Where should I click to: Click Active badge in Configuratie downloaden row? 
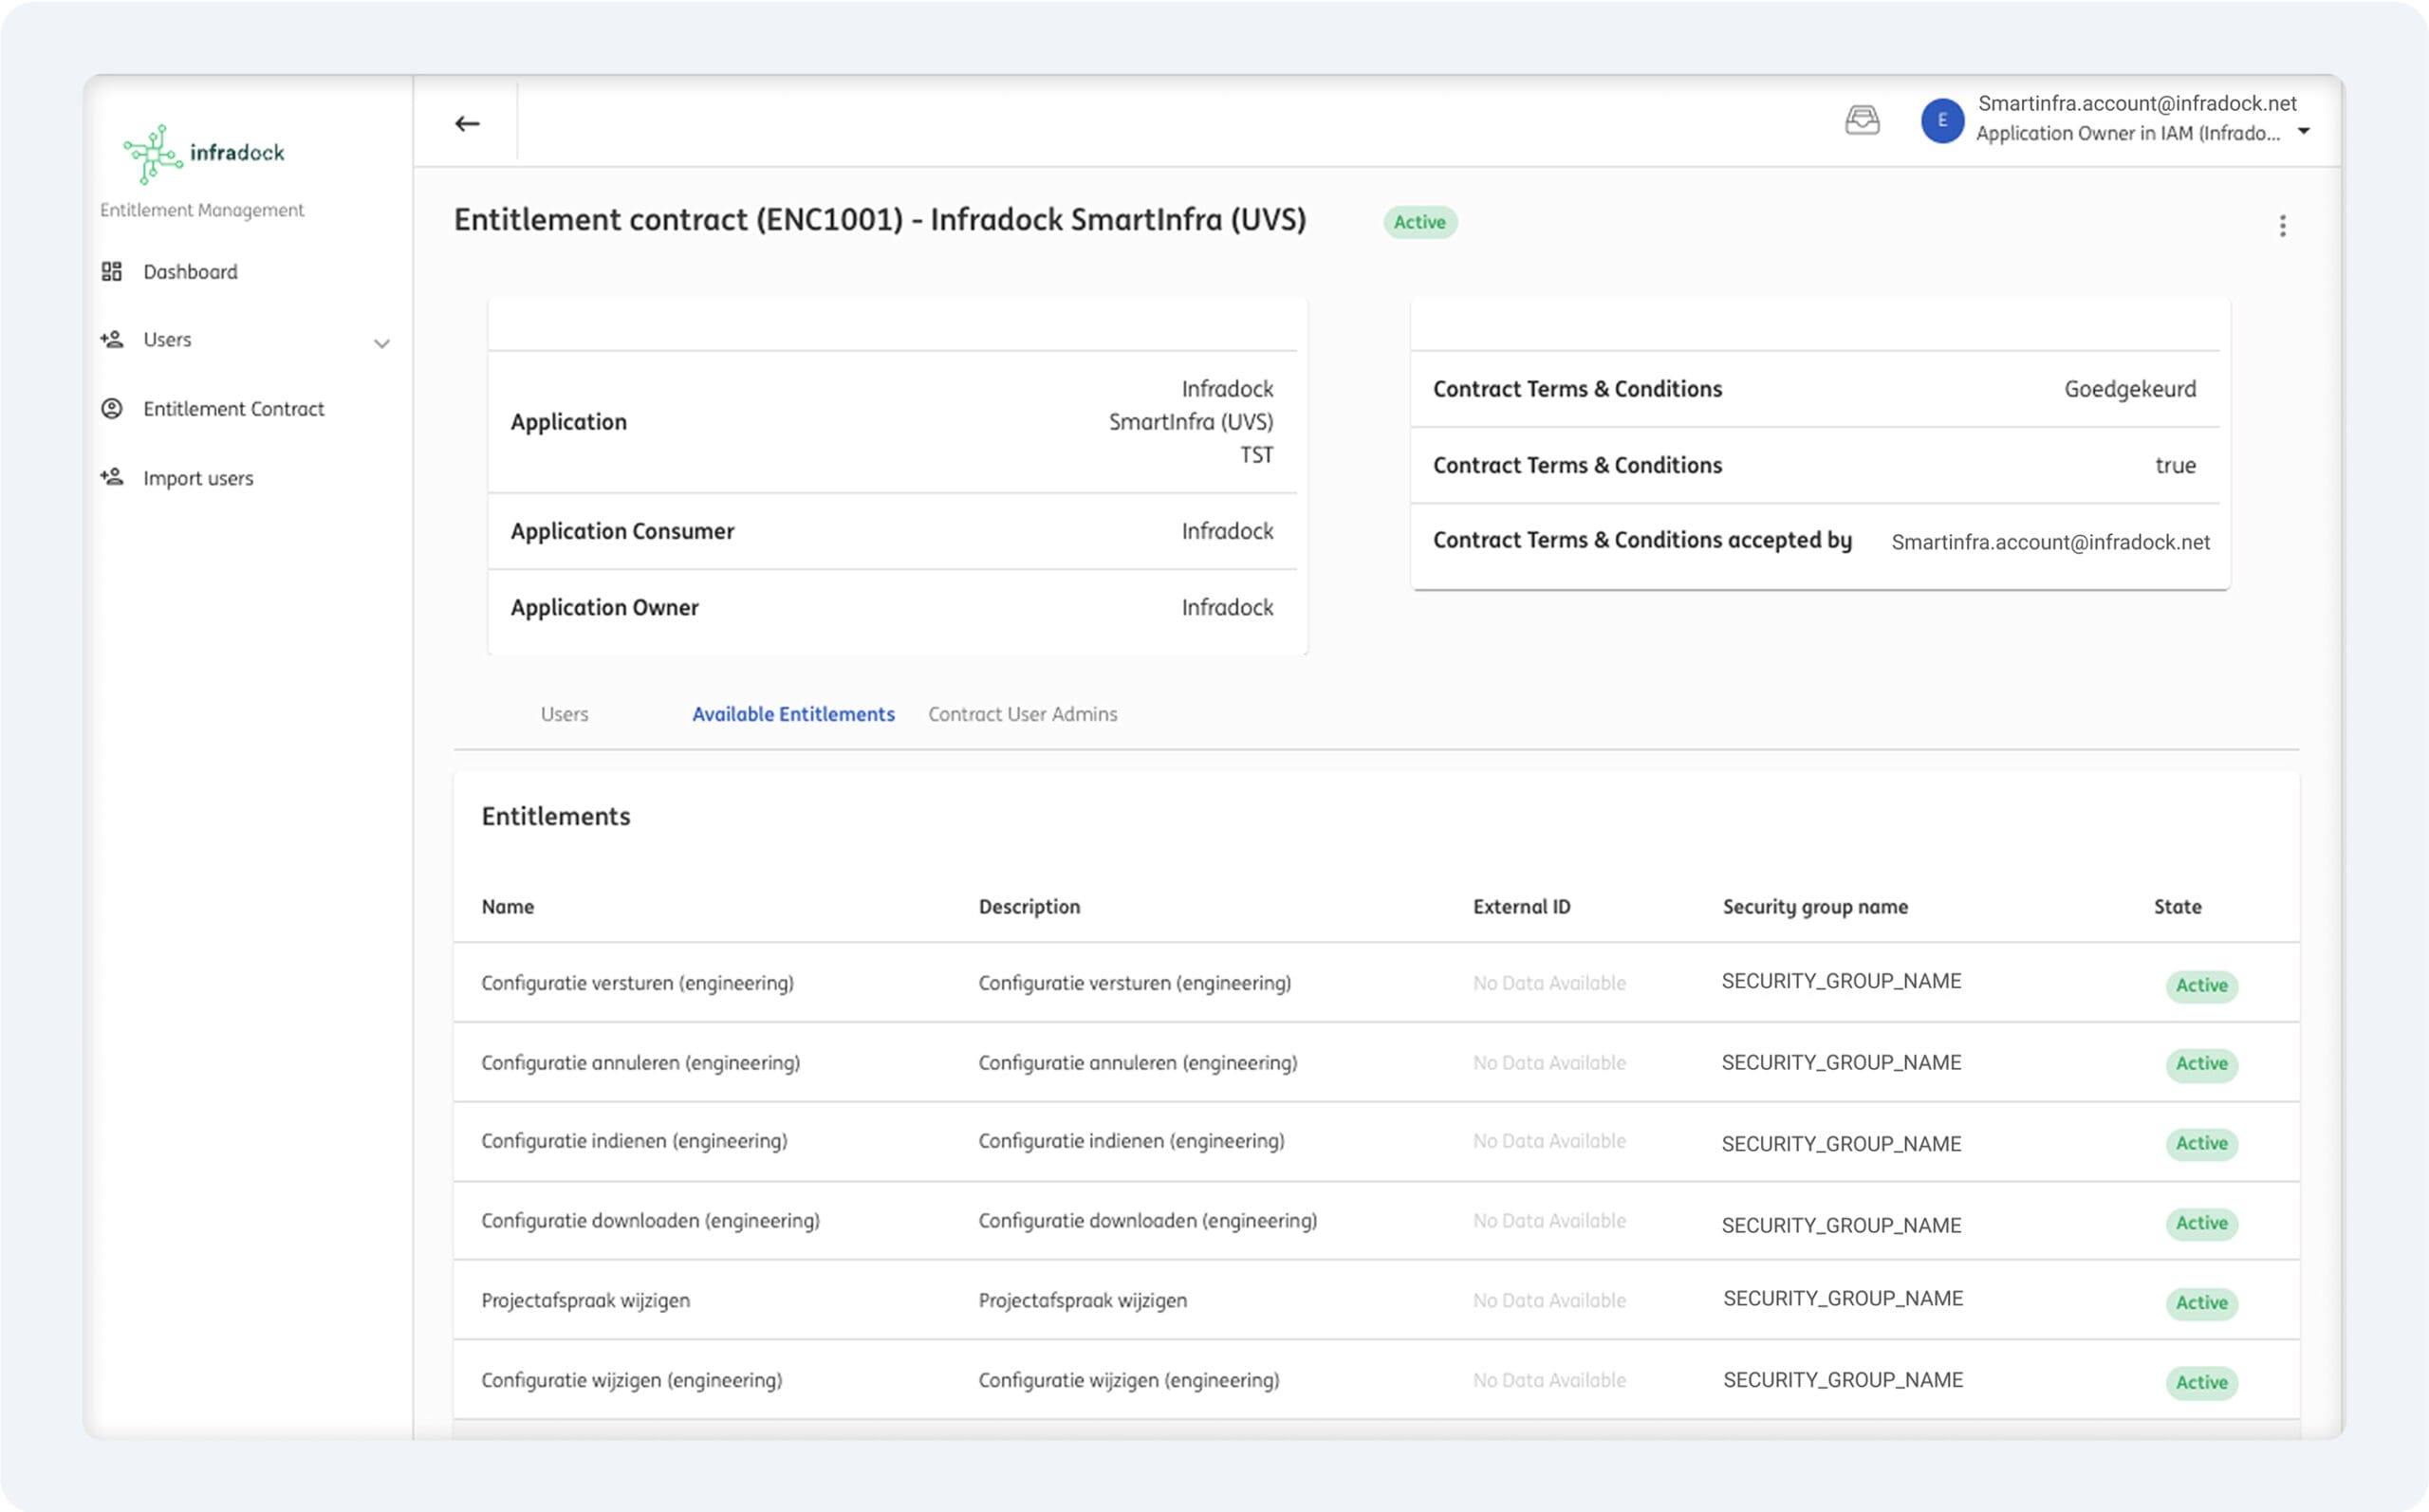click(x=2201, y=1223)
